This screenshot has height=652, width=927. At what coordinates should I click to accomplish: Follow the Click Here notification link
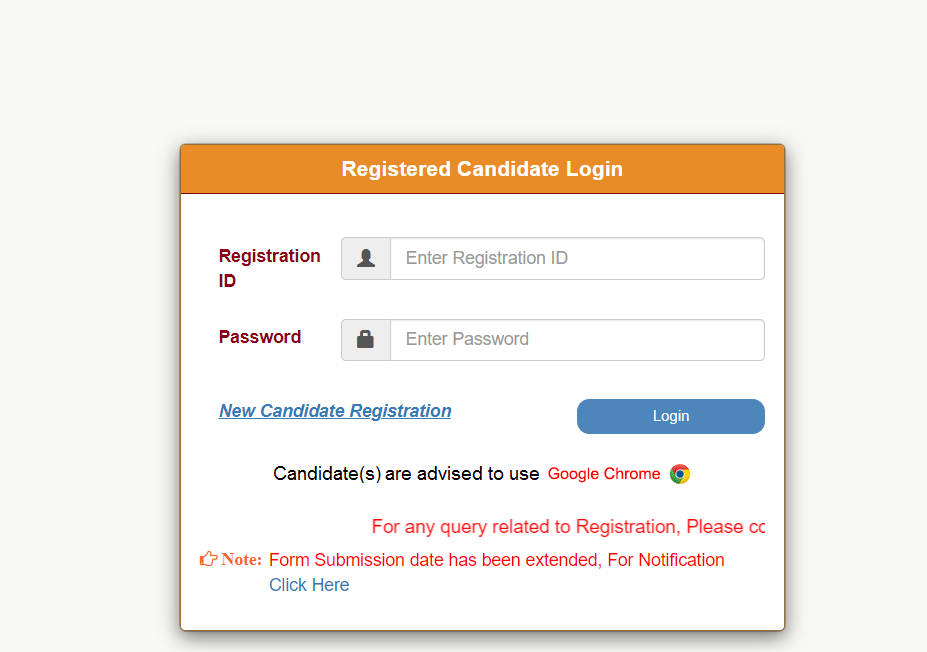[309, 585]
